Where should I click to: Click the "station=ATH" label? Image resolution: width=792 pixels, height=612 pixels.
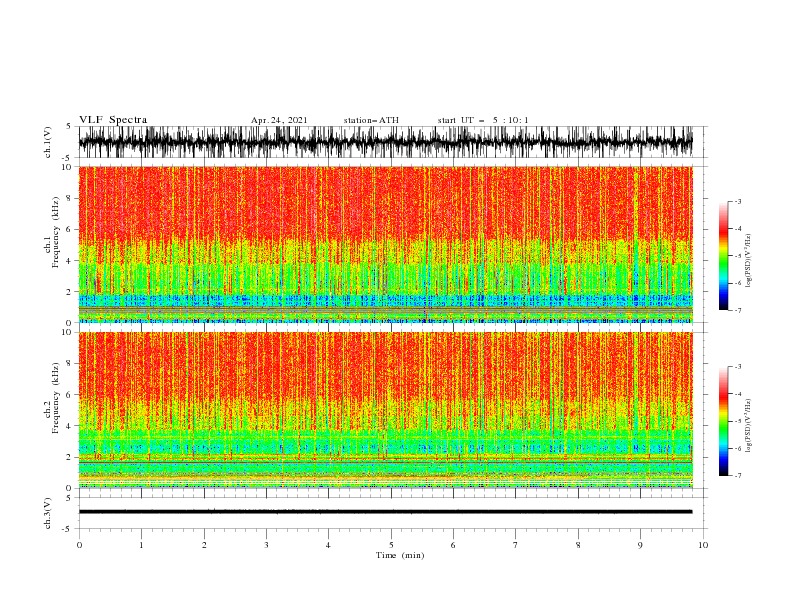371,120
